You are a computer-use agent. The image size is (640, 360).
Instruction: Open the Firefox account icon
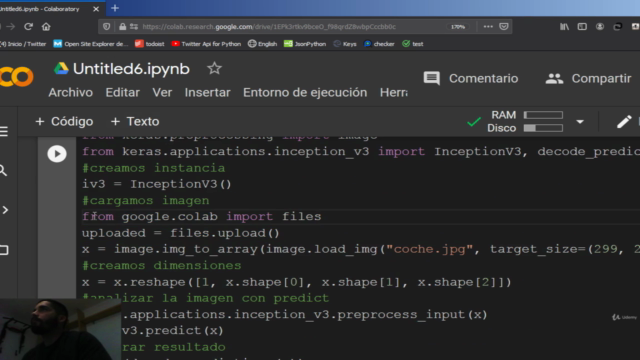(600, 27)
